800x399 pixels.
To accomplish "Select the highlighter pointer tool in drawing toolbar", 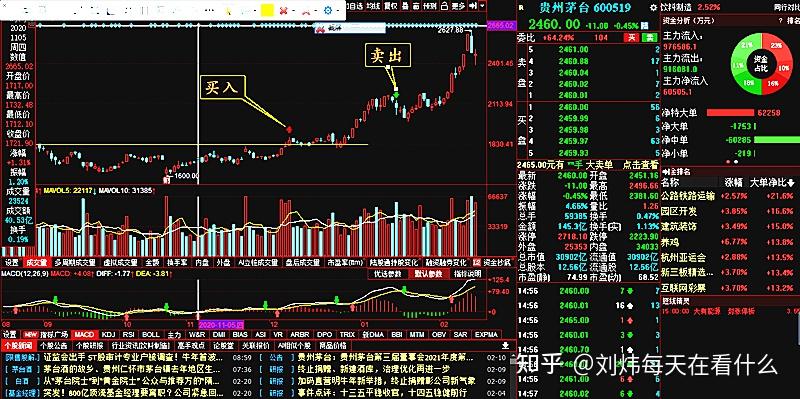I will pos(228,10).
